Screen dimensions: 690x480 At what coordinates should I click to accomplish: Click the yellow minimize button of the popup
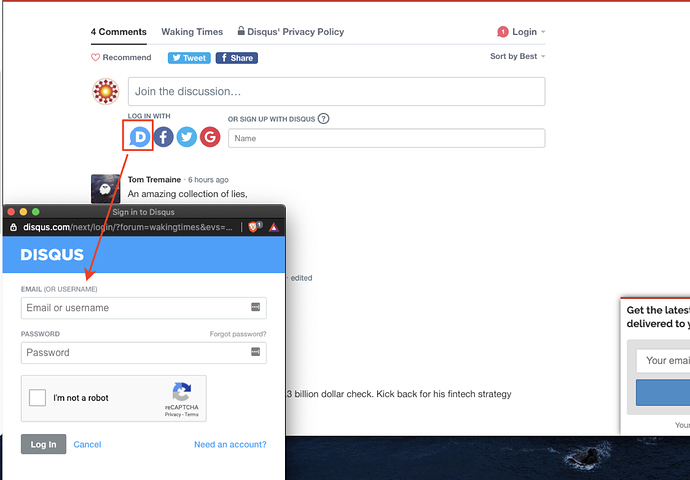point(23,212)
